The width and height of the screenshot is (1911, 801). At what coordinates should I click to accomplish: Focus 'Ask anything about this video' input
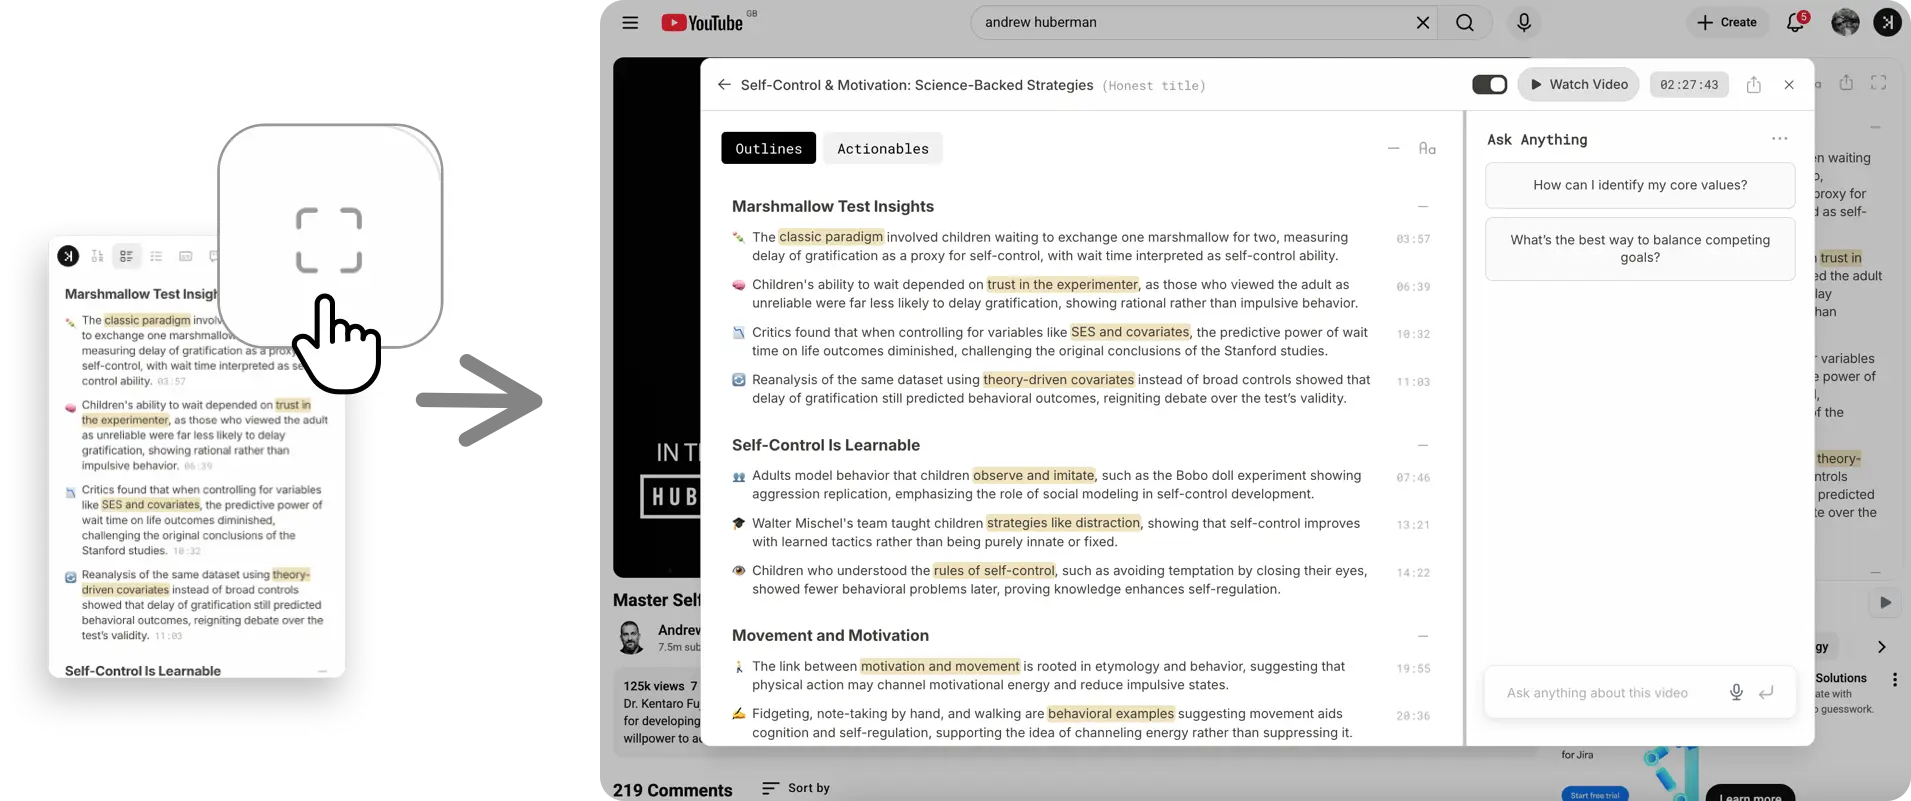click(x=1597, y=693)
